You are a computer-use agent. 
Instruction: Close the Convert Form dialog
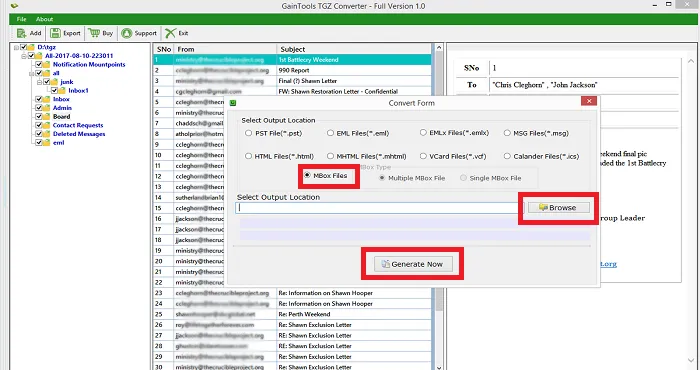coord(589,101)
